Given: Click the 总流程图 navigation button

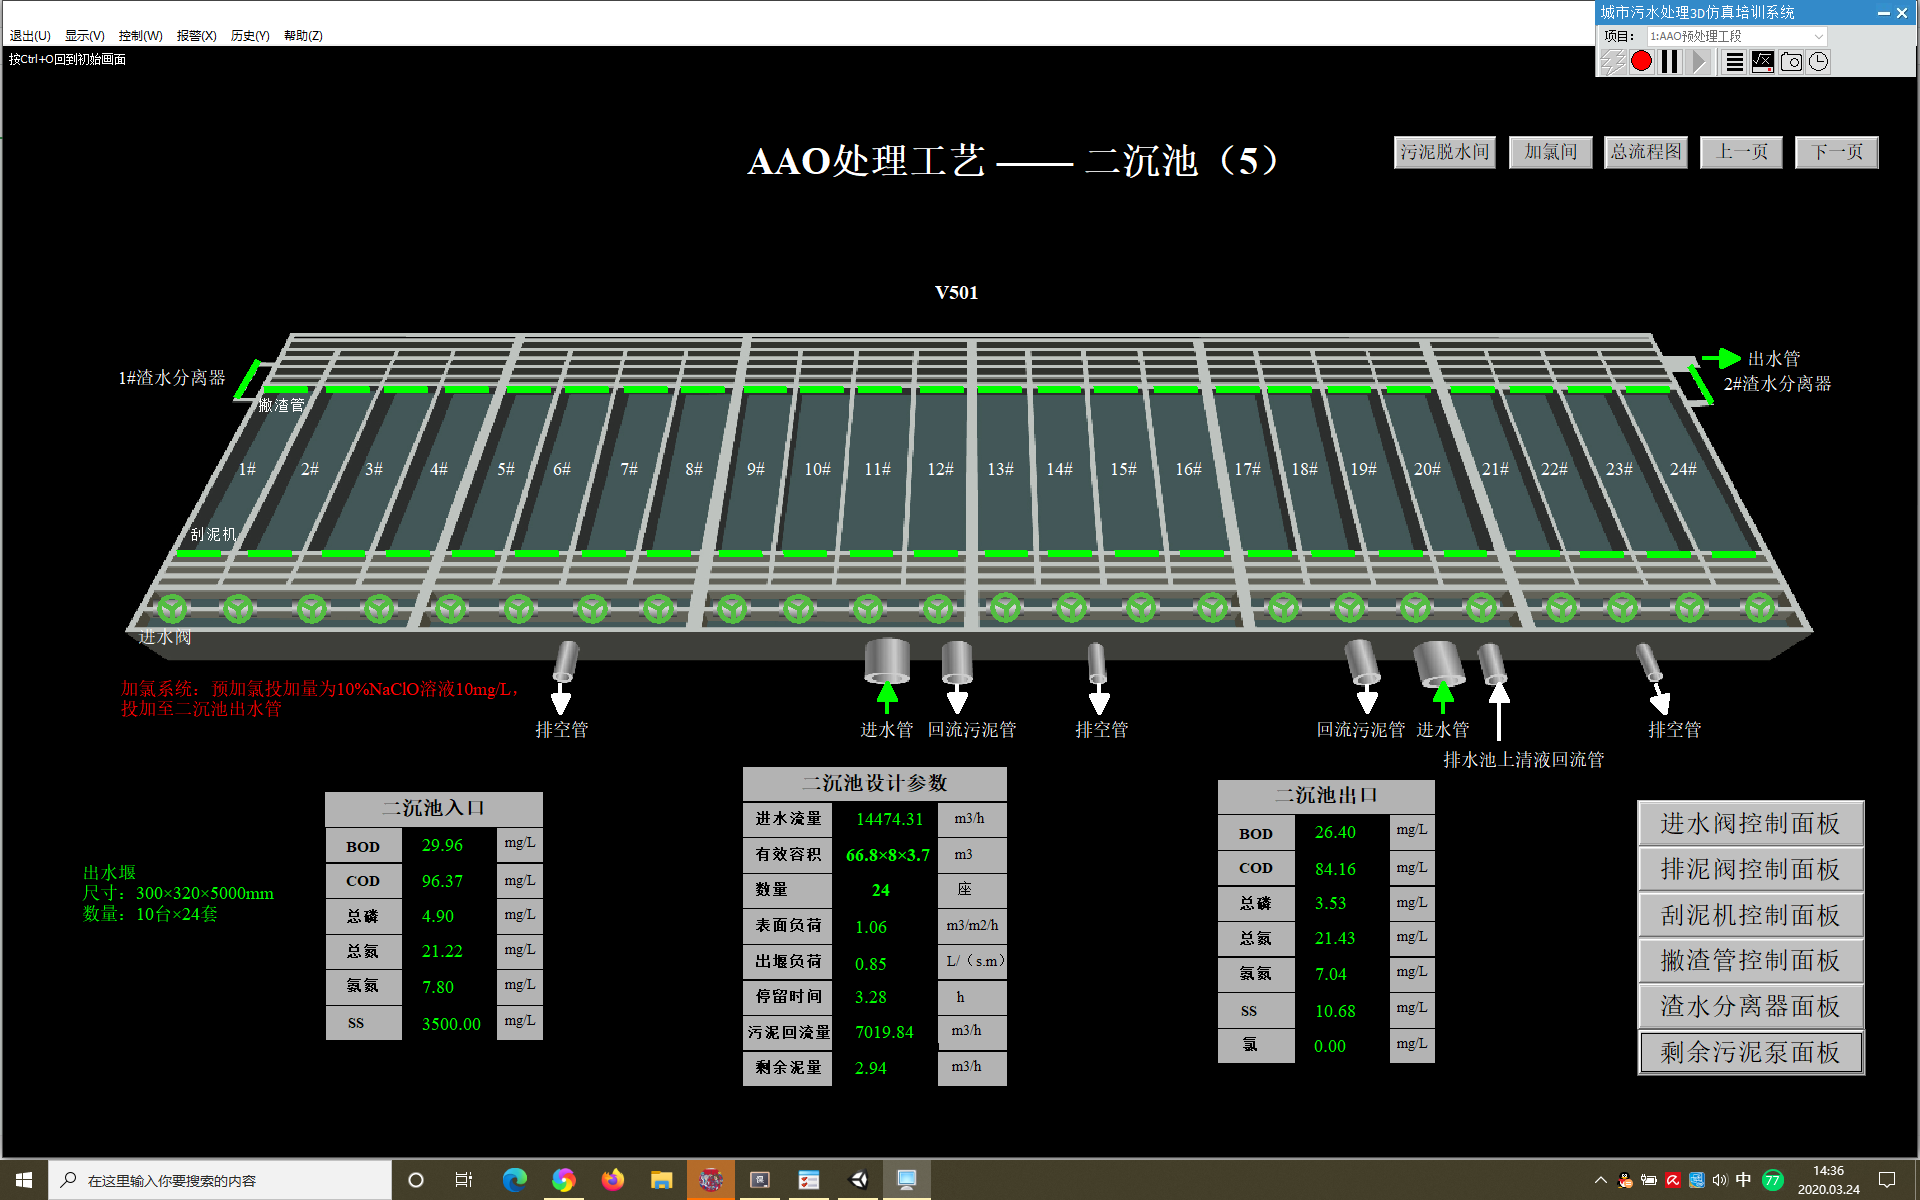Looking at the screenshot, I should 1645,152.
